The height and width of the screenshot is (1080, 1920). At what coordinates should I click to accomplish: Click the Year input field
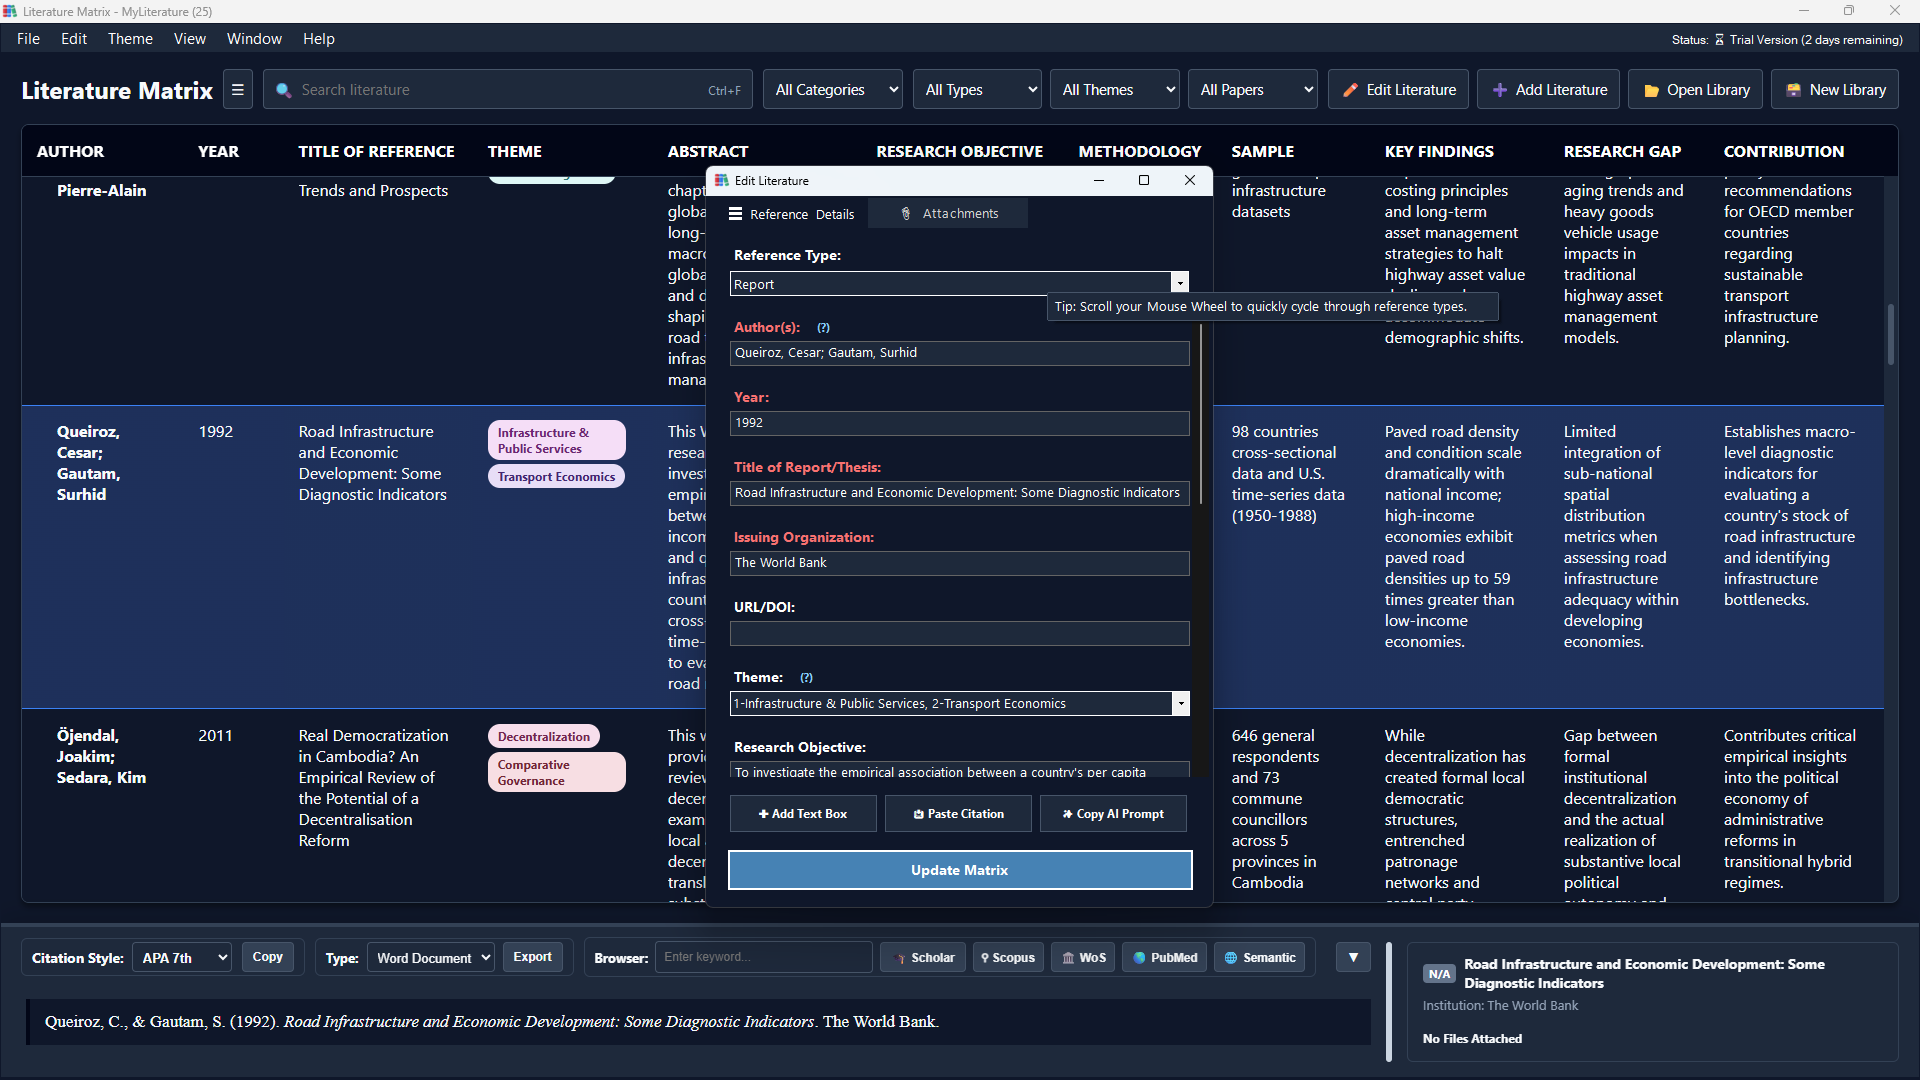(959, 423)
